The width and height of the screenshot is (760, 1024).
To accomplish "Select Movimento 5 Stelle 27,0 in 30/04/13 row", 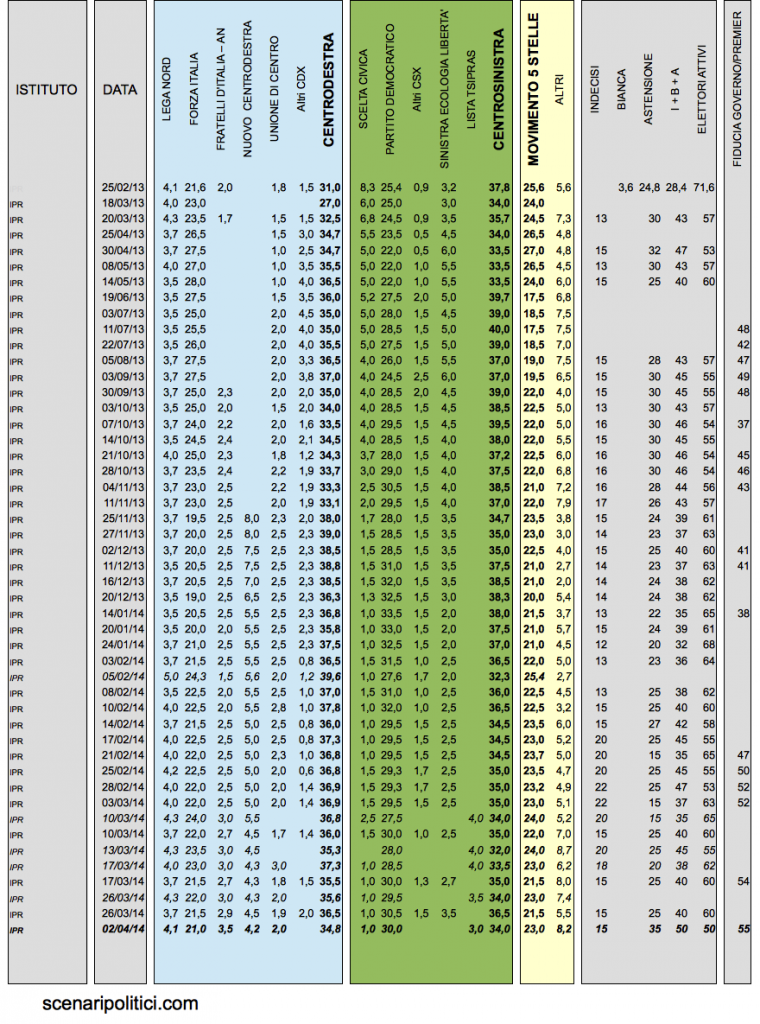I will pyautogui.click(x=533, y=251).
